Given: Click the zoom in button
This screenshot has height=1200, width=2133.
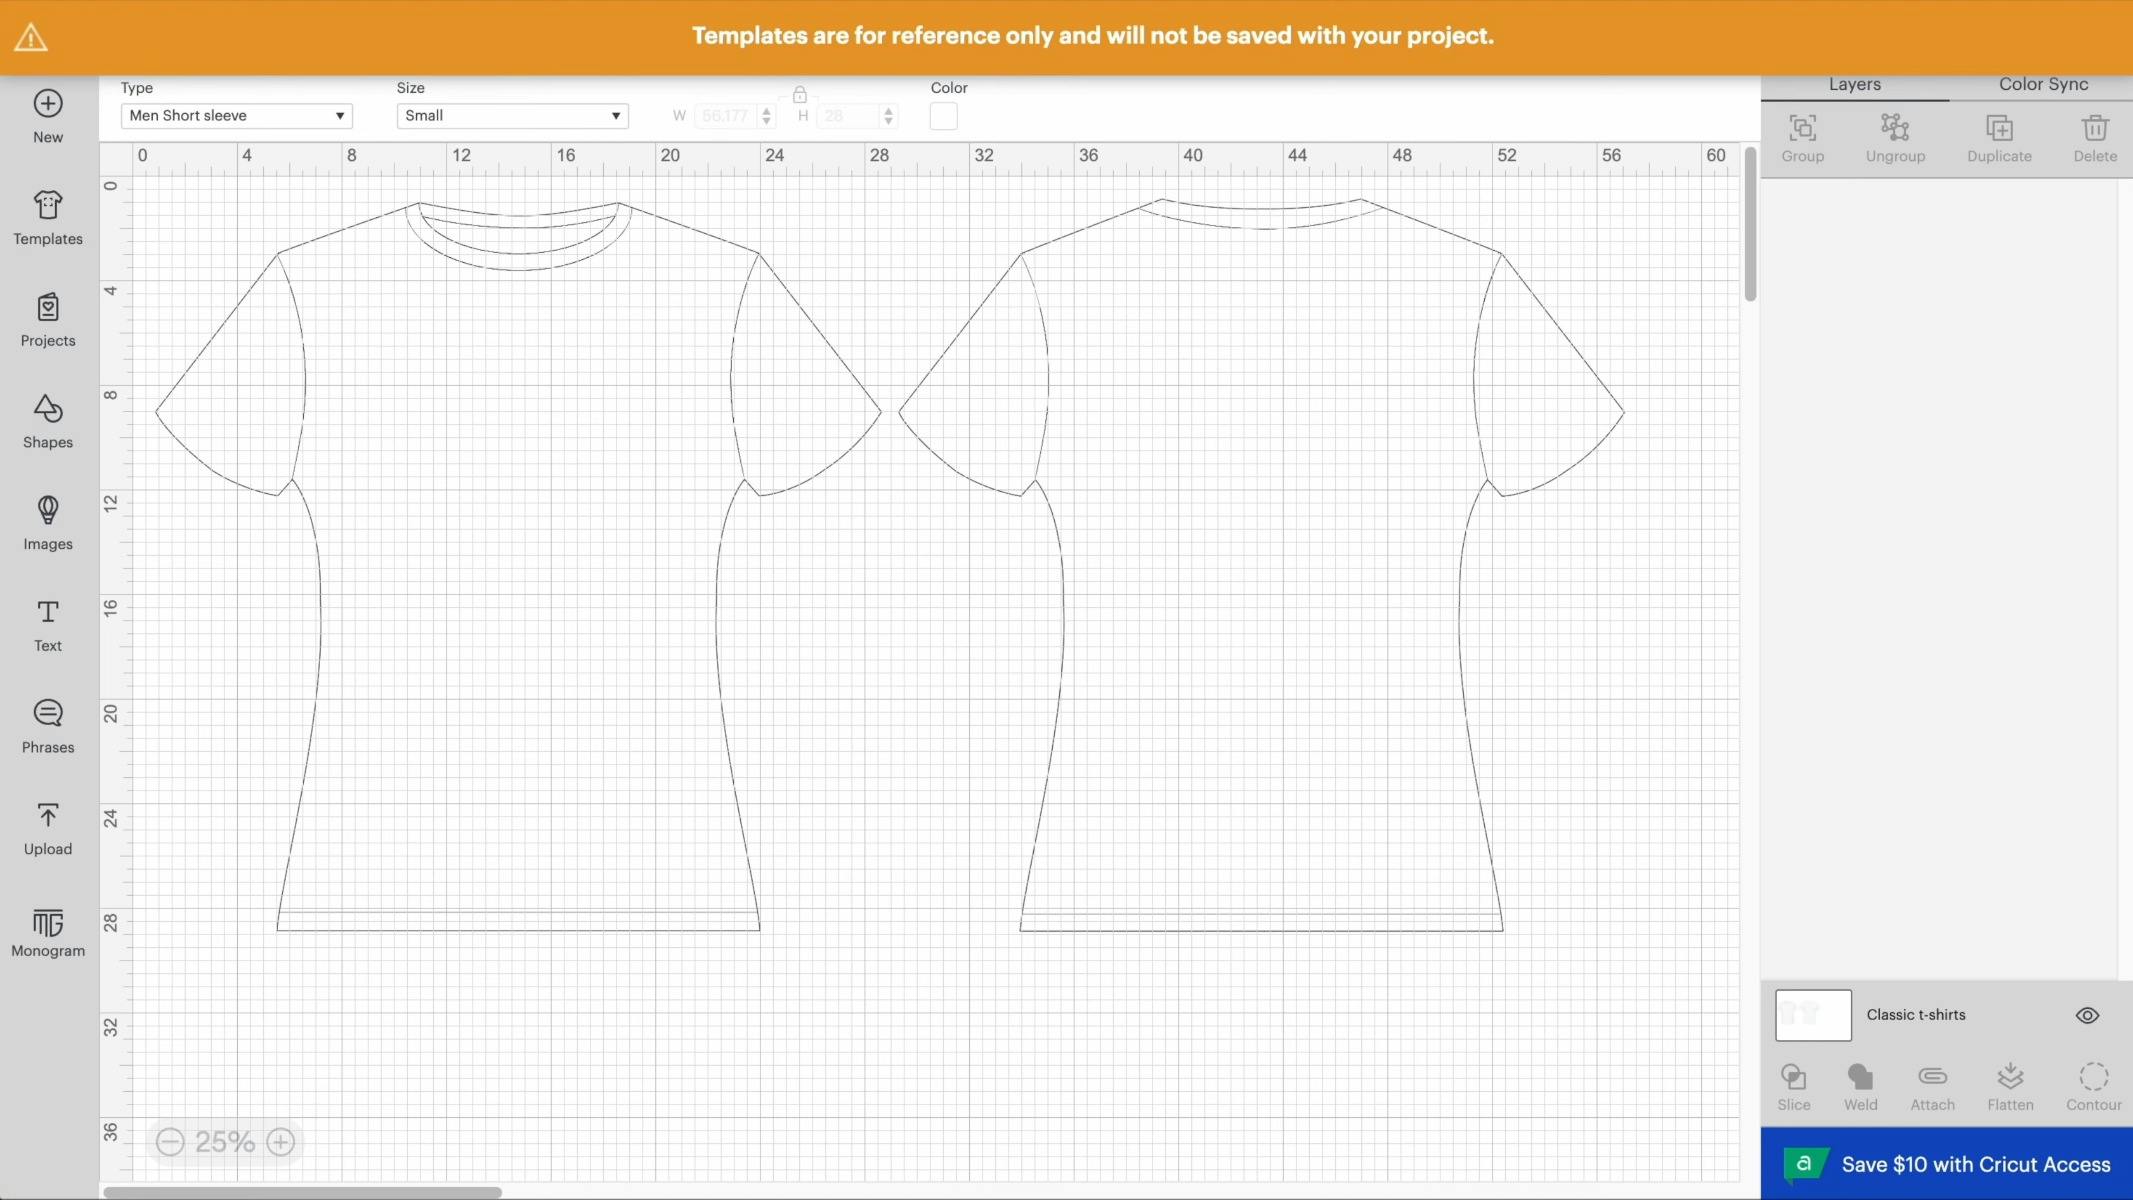Looking at the screenshot, I should 278,1141.
